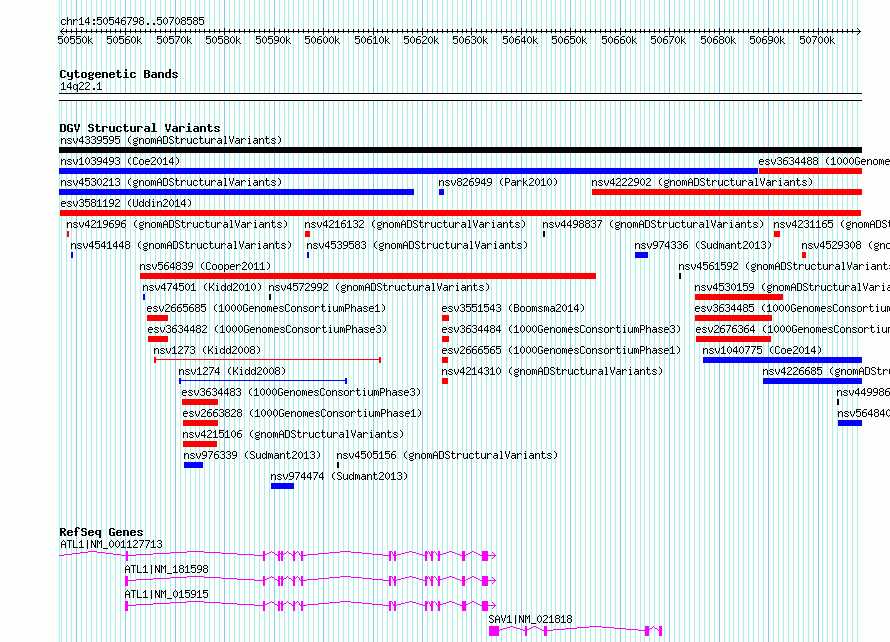Image resolution: width=890 pixels, height=642 pixels.
Task: Open the esv3634484 label link
Action: tap(561, 329)
